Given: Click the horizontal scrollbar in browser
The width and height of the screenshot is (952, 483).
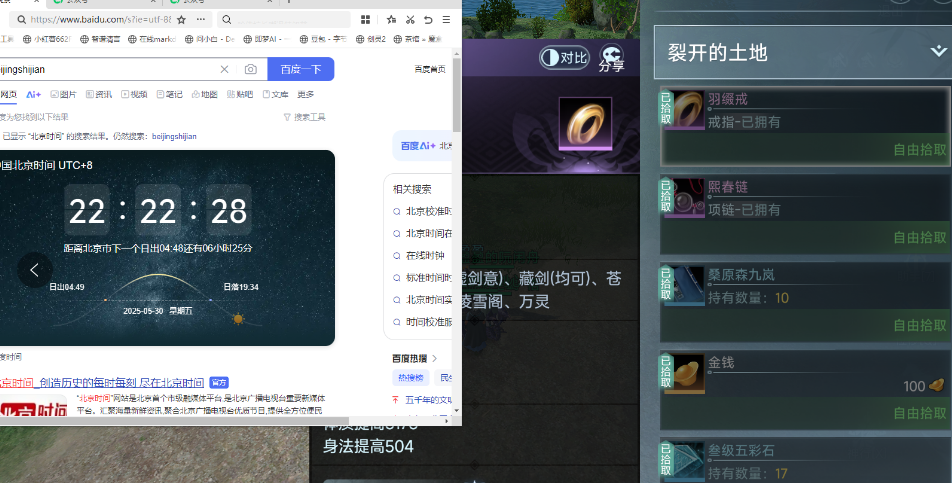Looking at the screenshot, I should point(175,420).
